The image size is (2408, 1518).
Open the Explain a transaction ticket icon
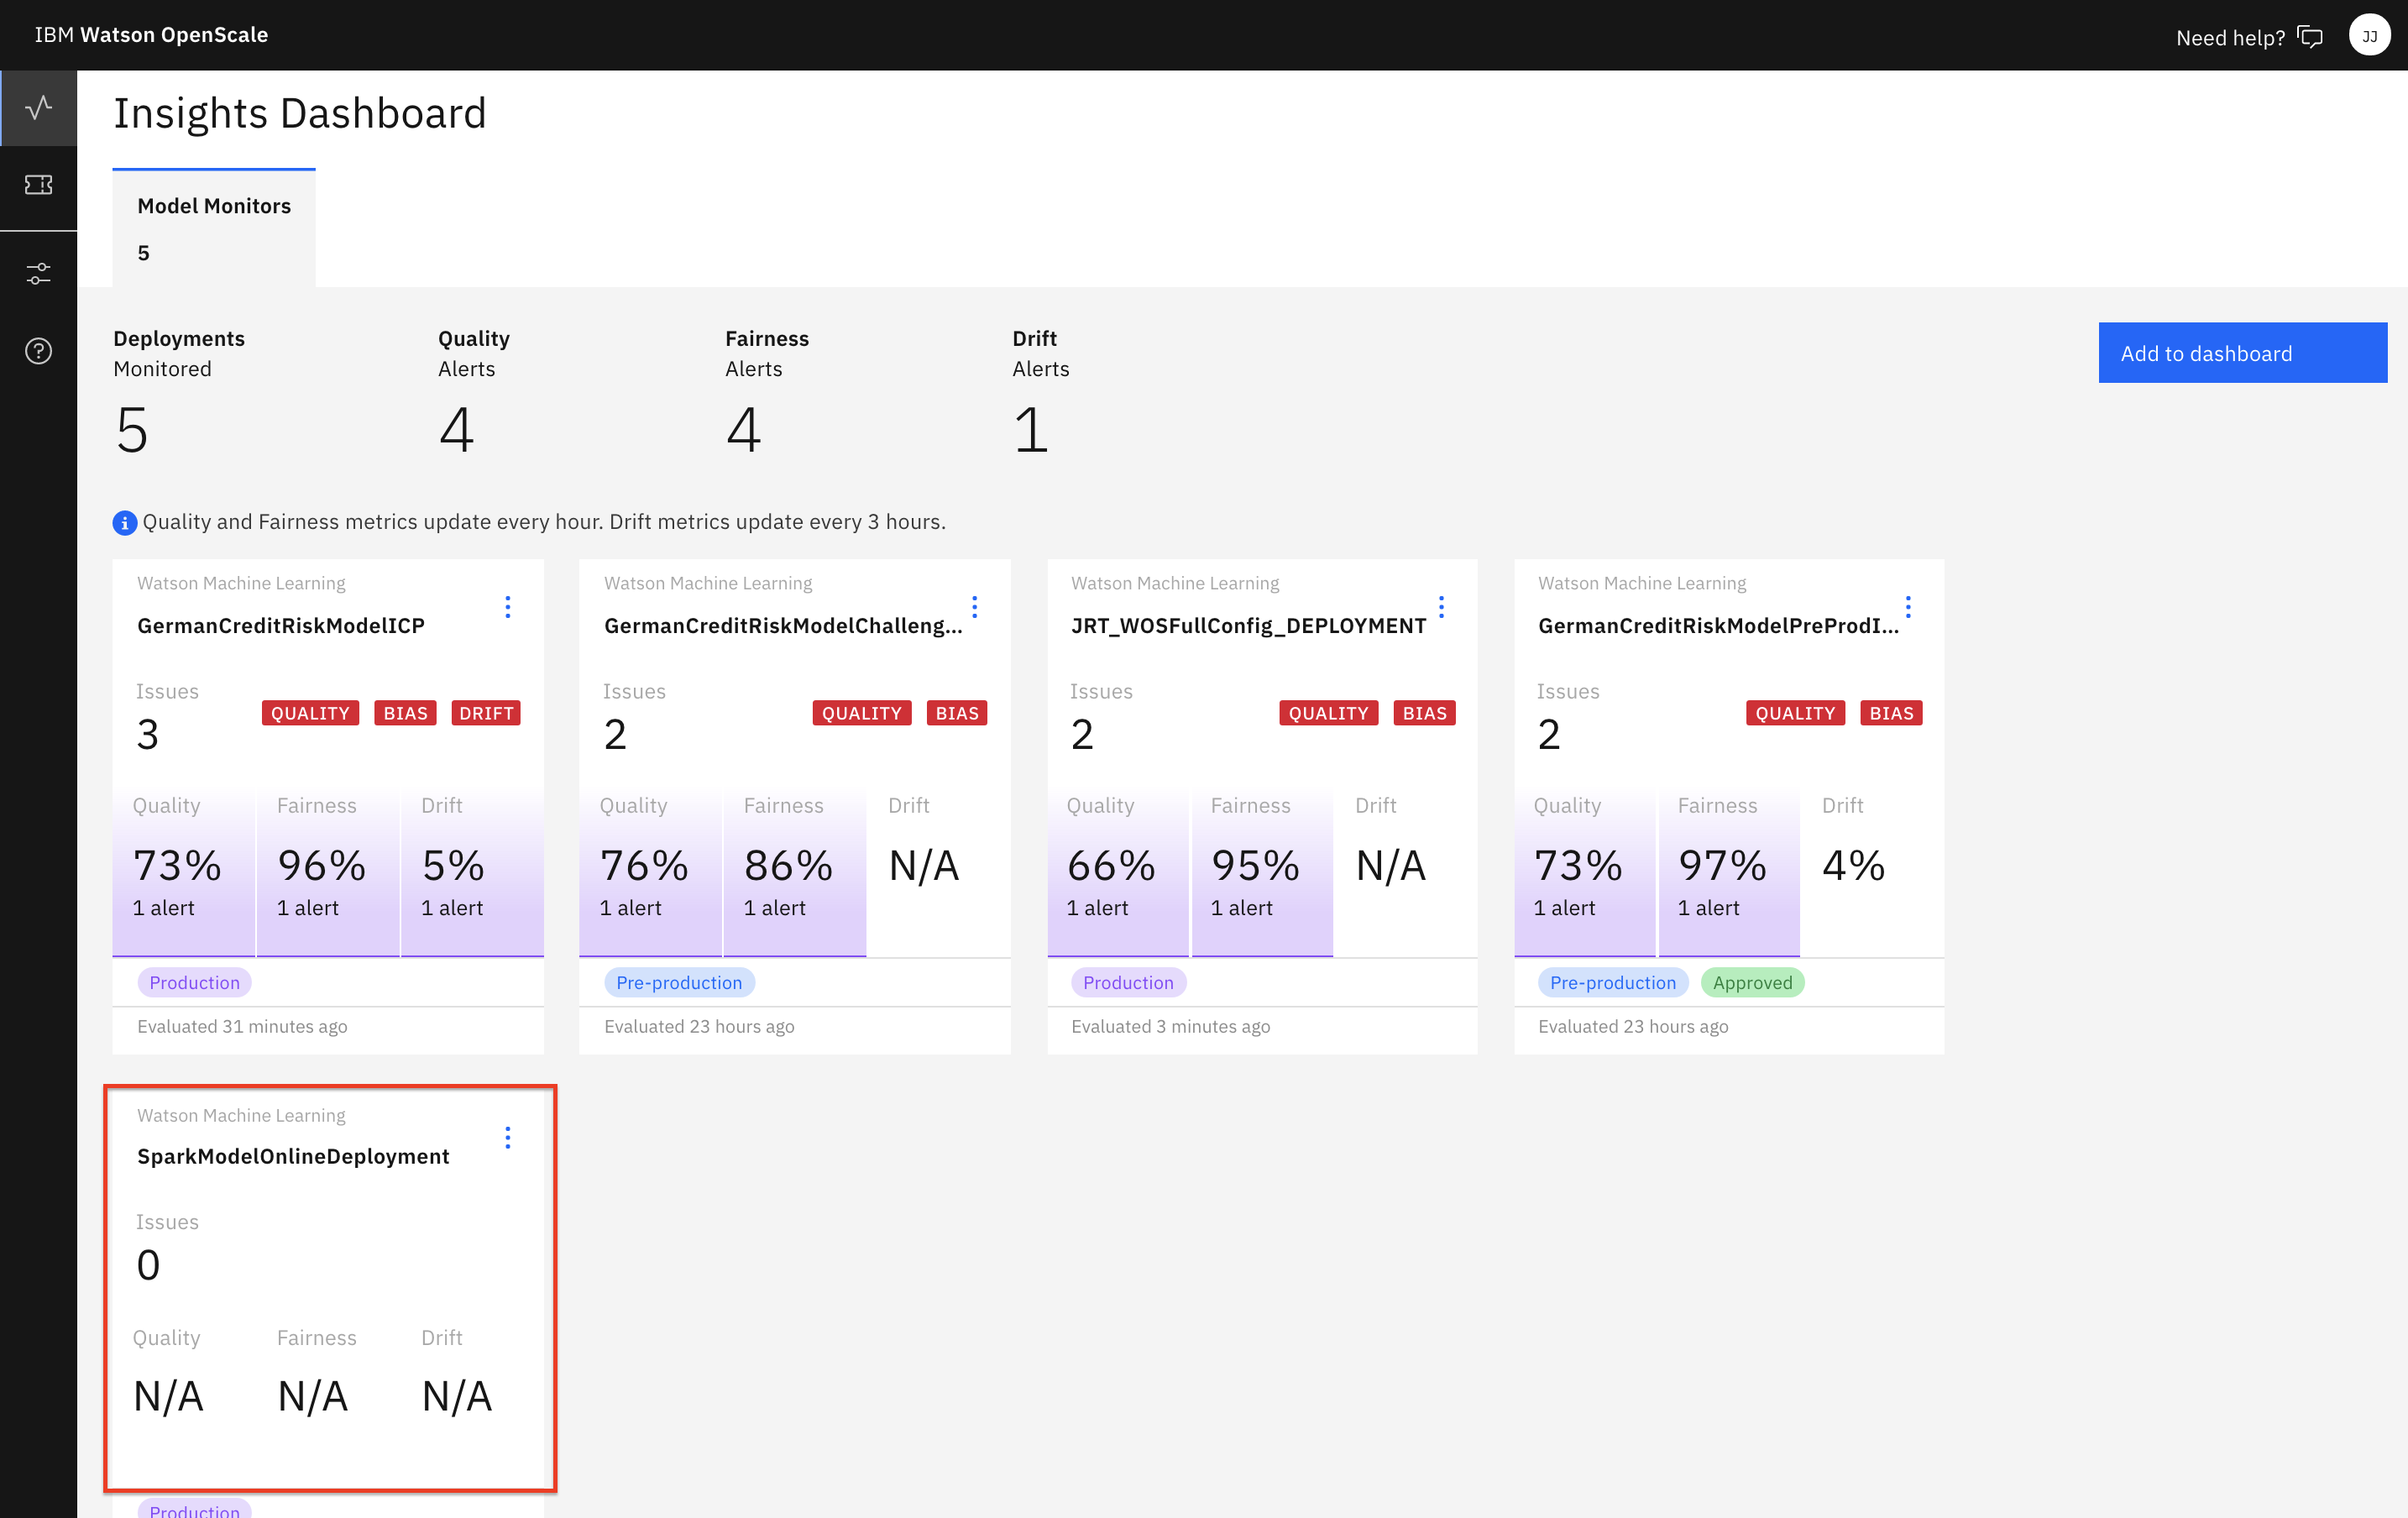(38, 186)
